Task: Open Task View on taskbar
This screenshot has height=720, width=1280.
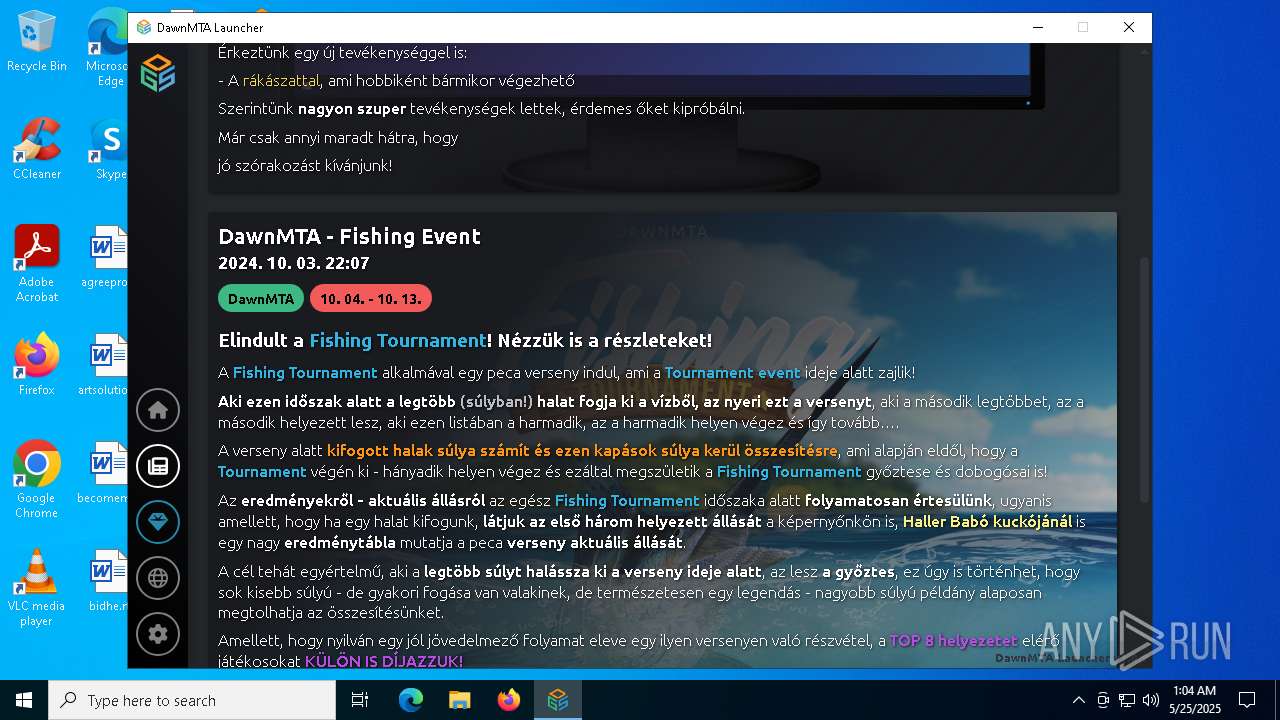Action: [361, 700]
